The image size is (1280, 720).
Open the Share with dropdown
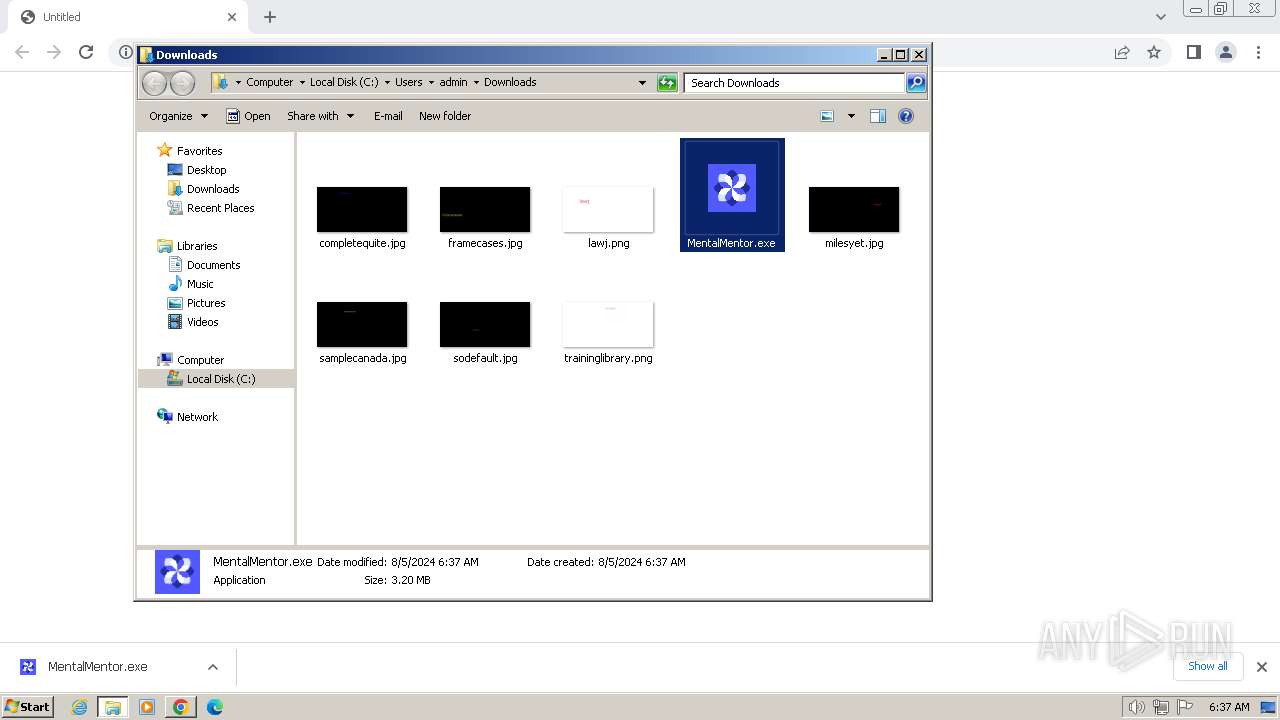[320, 116]
